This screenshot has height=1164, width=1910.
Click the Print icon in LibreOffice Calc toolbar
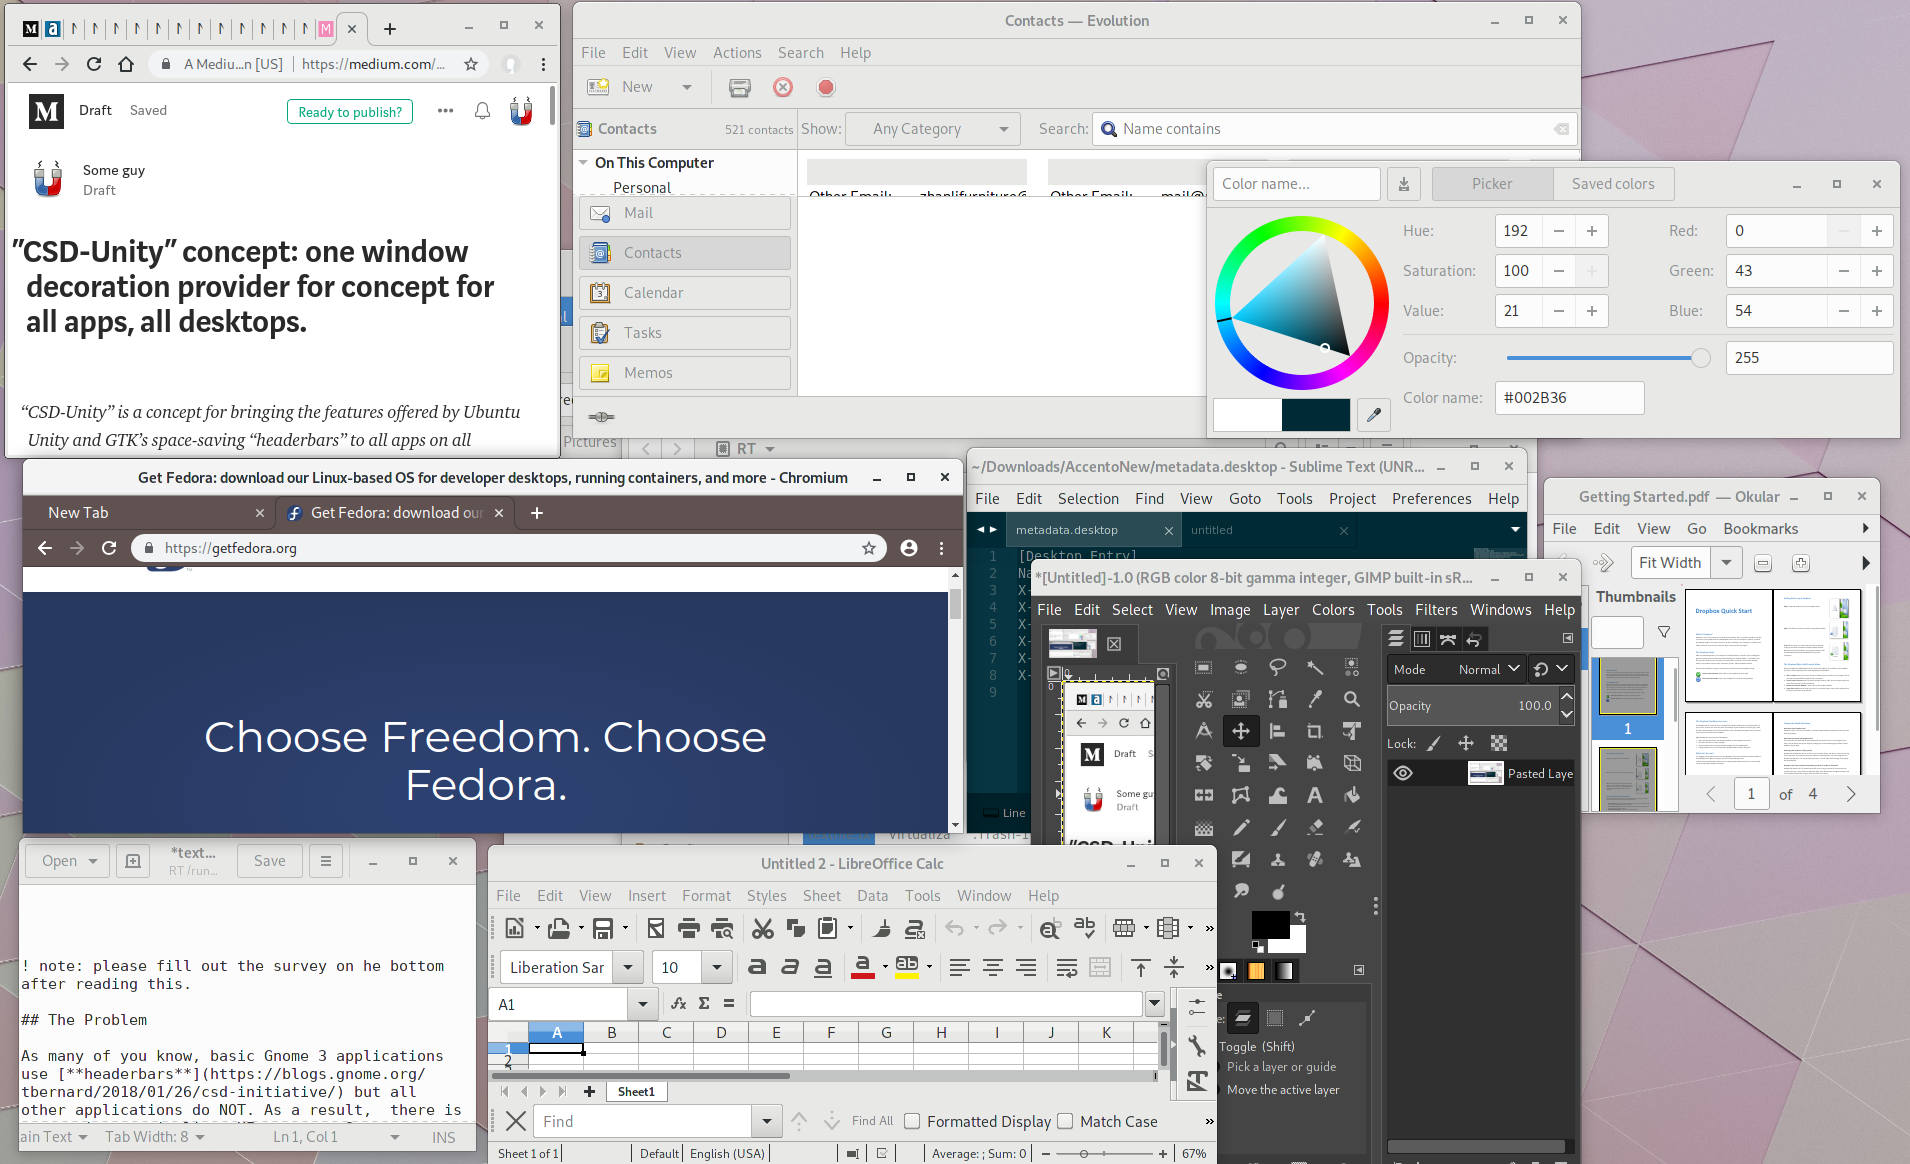pos(689,929)
